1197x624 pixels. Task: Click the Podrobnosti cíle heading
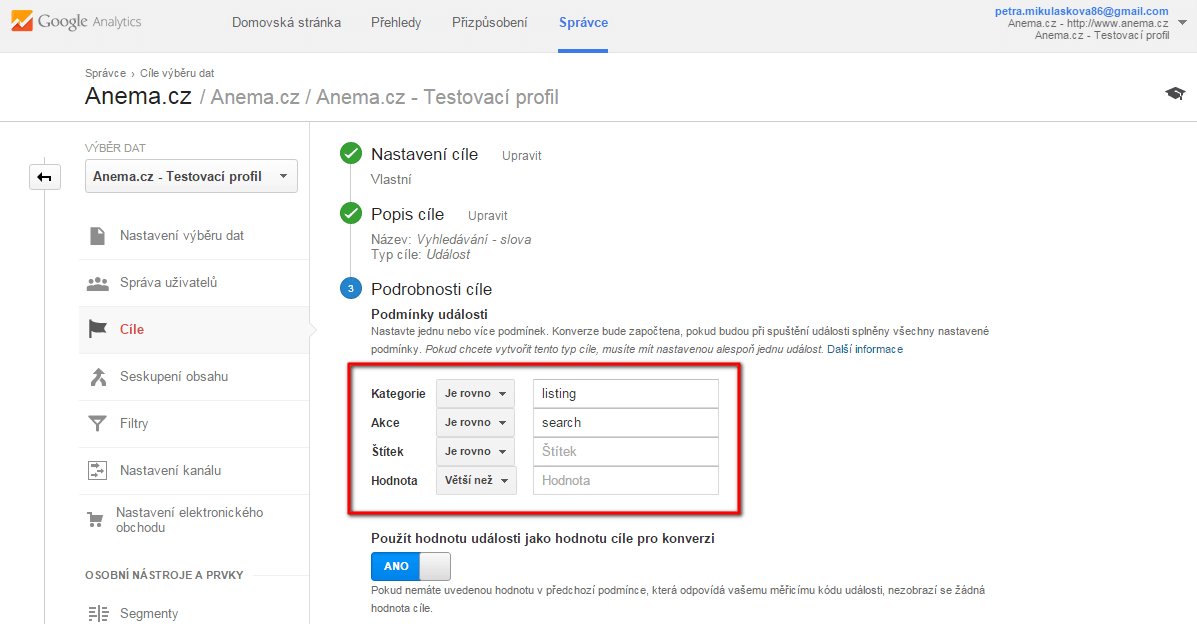point(431,289)
